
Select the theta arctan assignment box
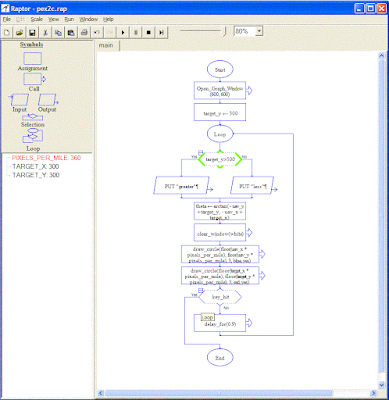click(x=220, y=211)
